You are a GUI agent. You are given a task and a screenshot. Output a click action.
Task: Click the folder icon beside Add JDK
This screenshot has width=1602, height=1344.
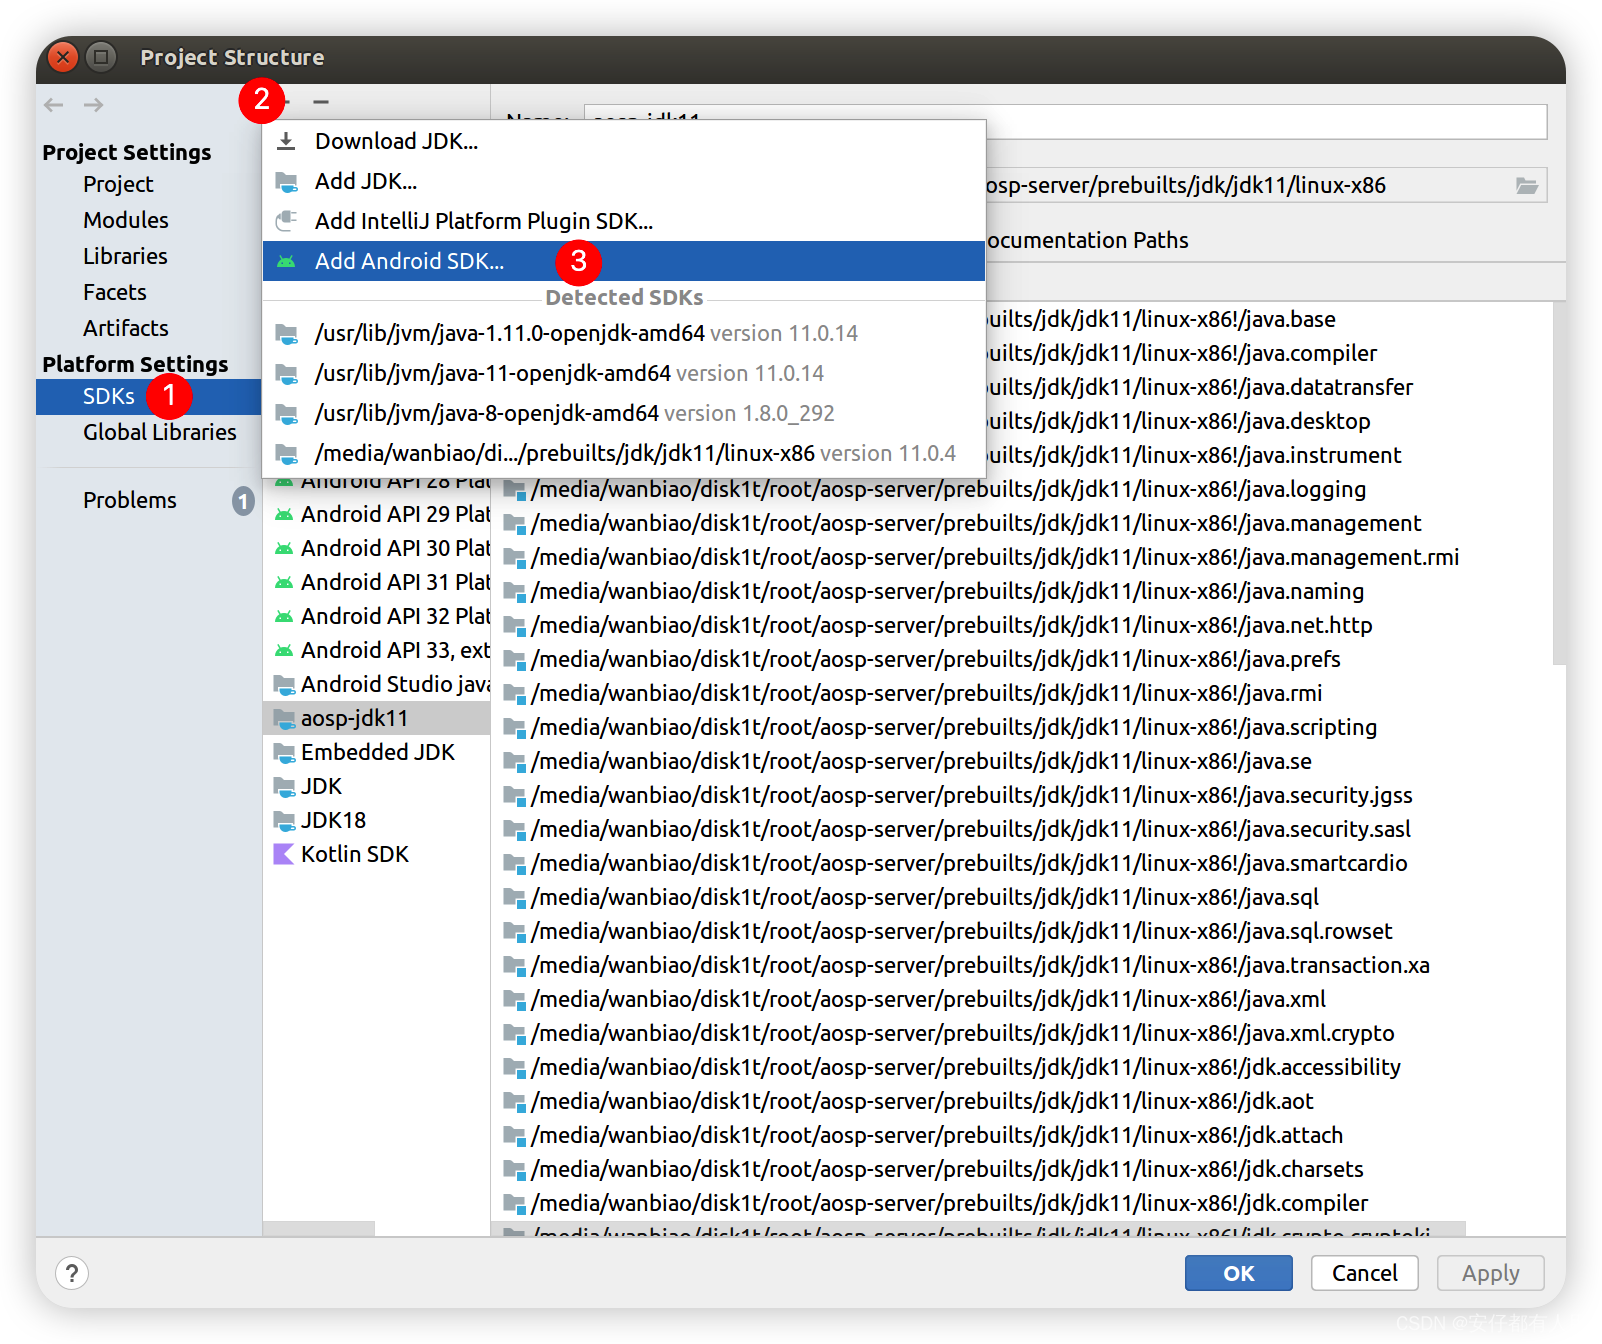point(286,182)
